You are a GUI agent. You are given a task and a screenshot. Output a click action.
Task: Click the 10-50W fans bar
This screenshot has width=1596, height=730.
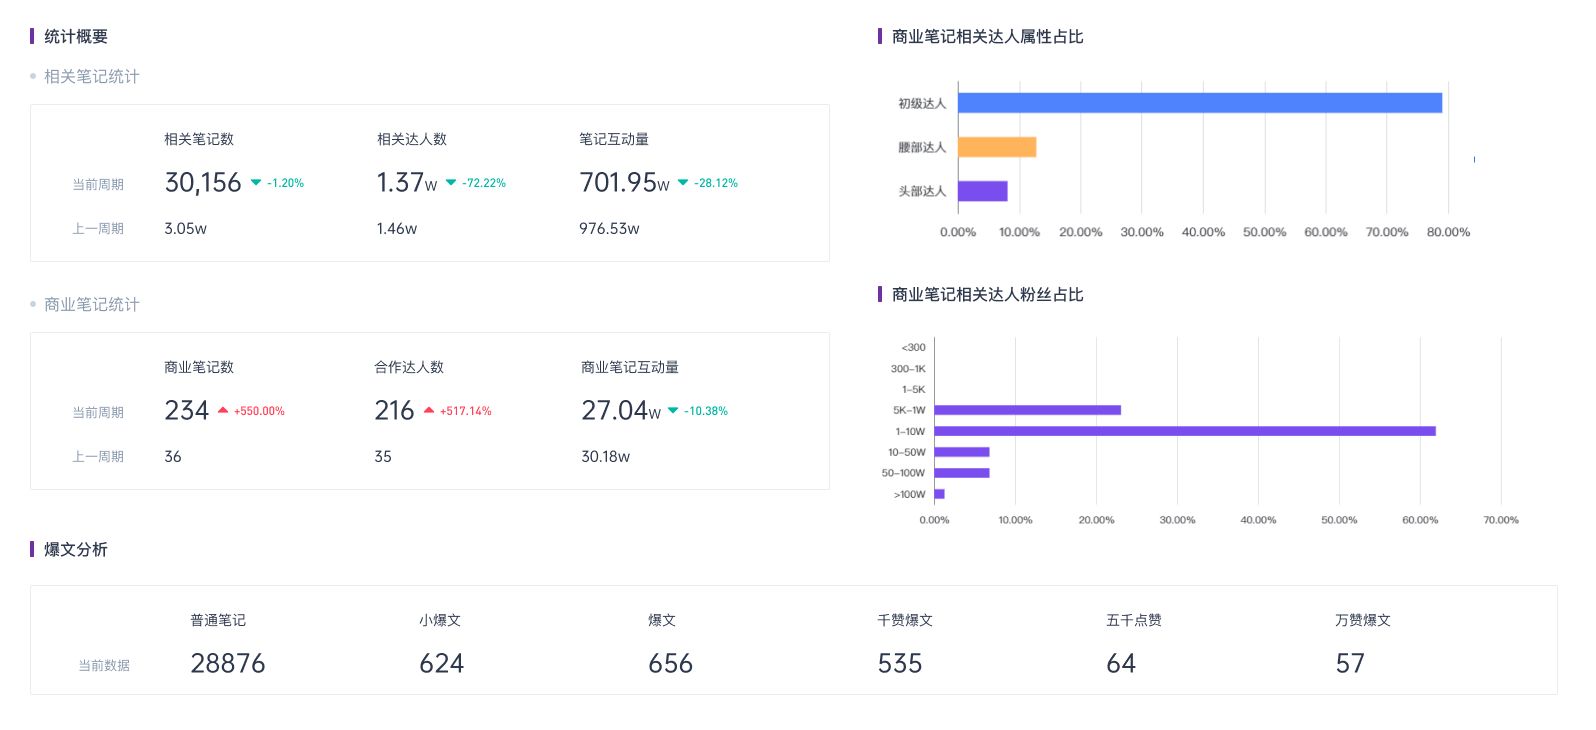pyautogui.click(x=962, y=452)
